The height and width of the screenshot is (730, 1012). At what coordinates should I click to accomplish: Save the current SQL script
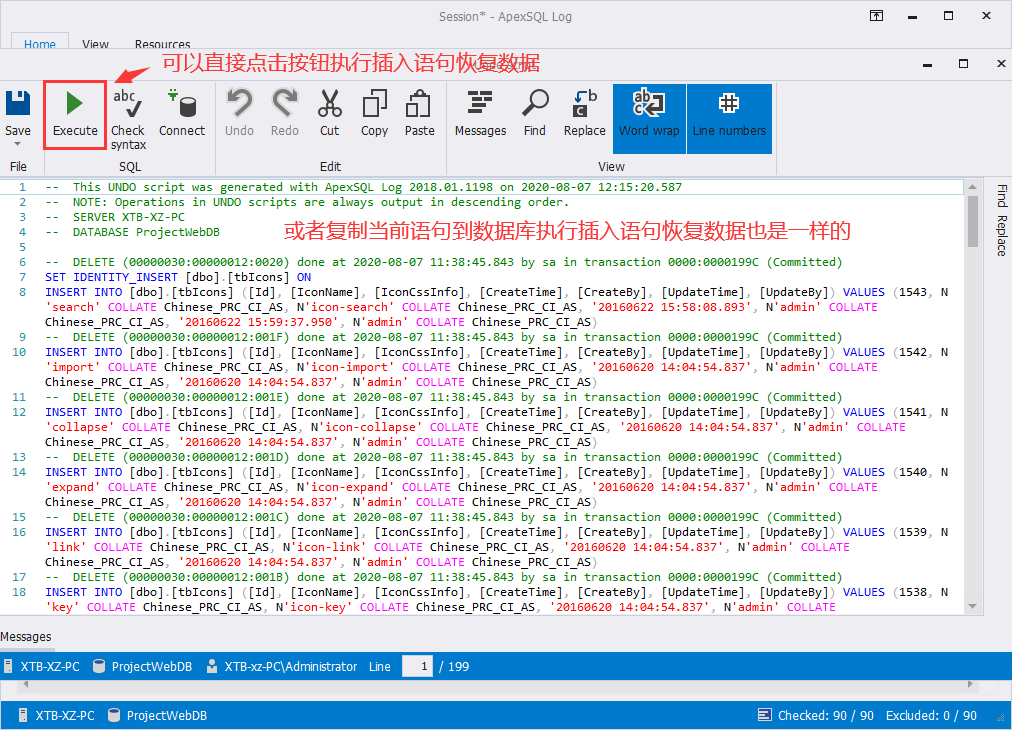click(x=18, y=110)
